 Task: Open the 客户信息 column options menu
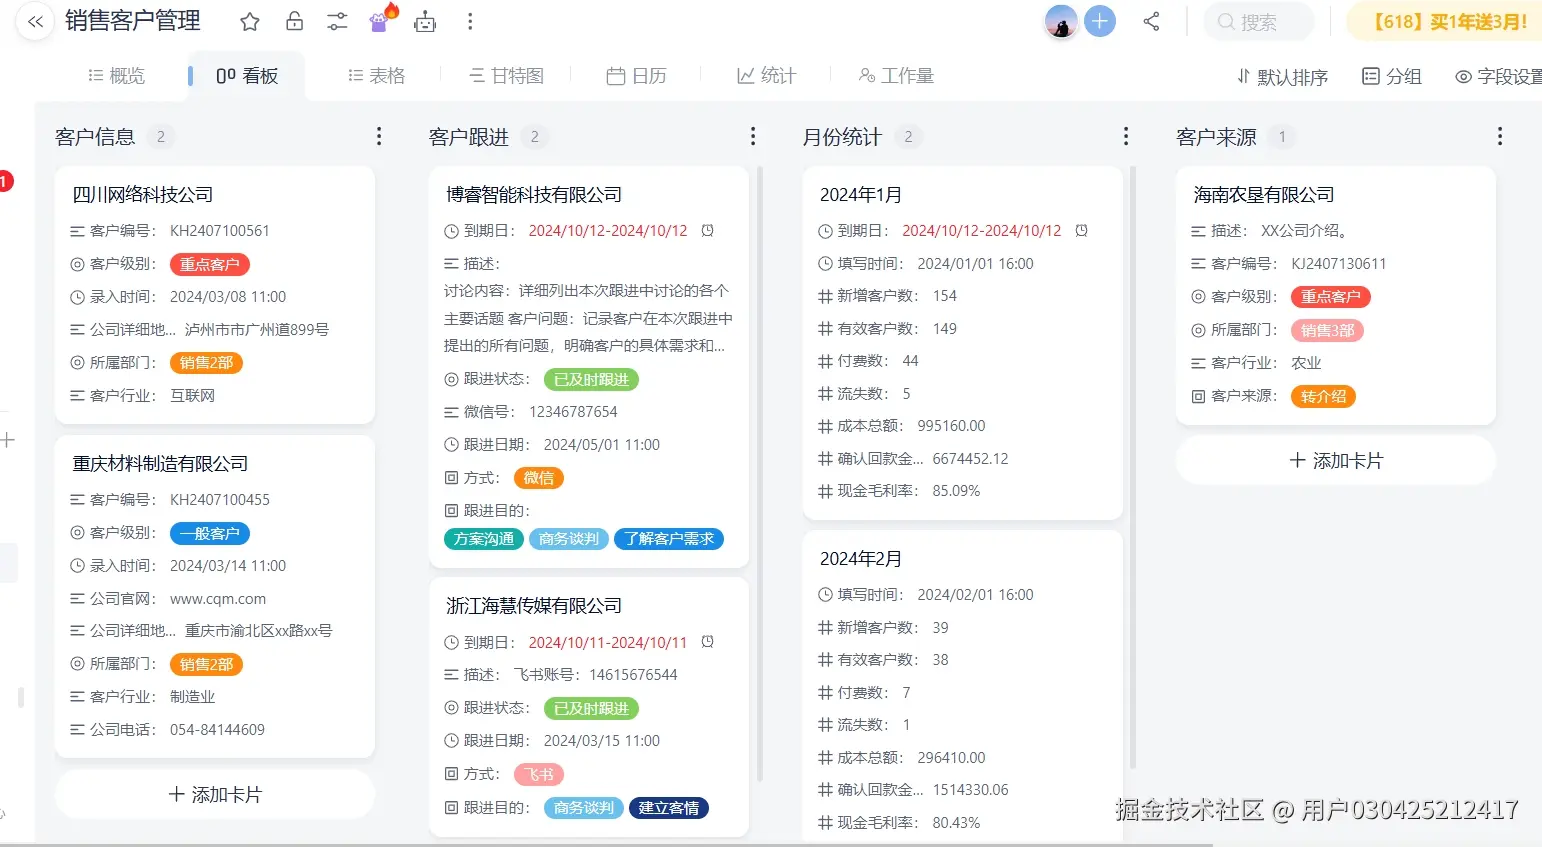coord(379,136)
